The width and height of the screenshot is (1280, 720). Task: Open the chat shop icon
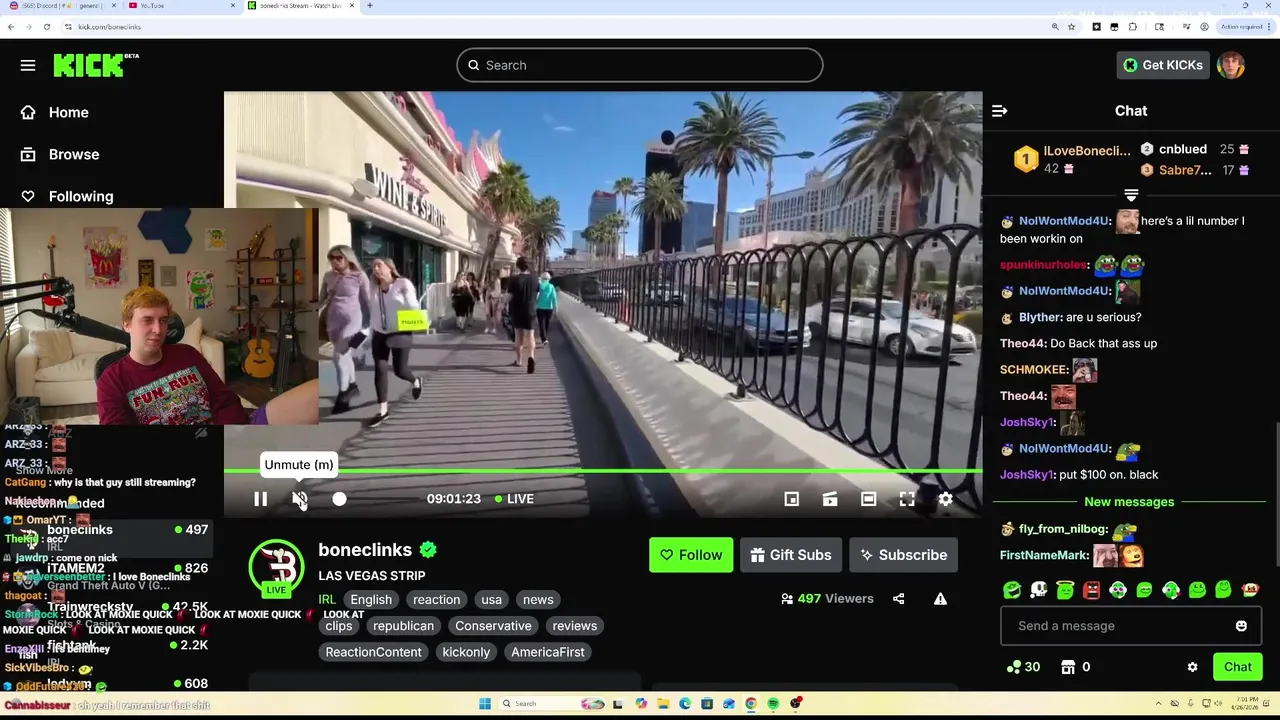1068,667
